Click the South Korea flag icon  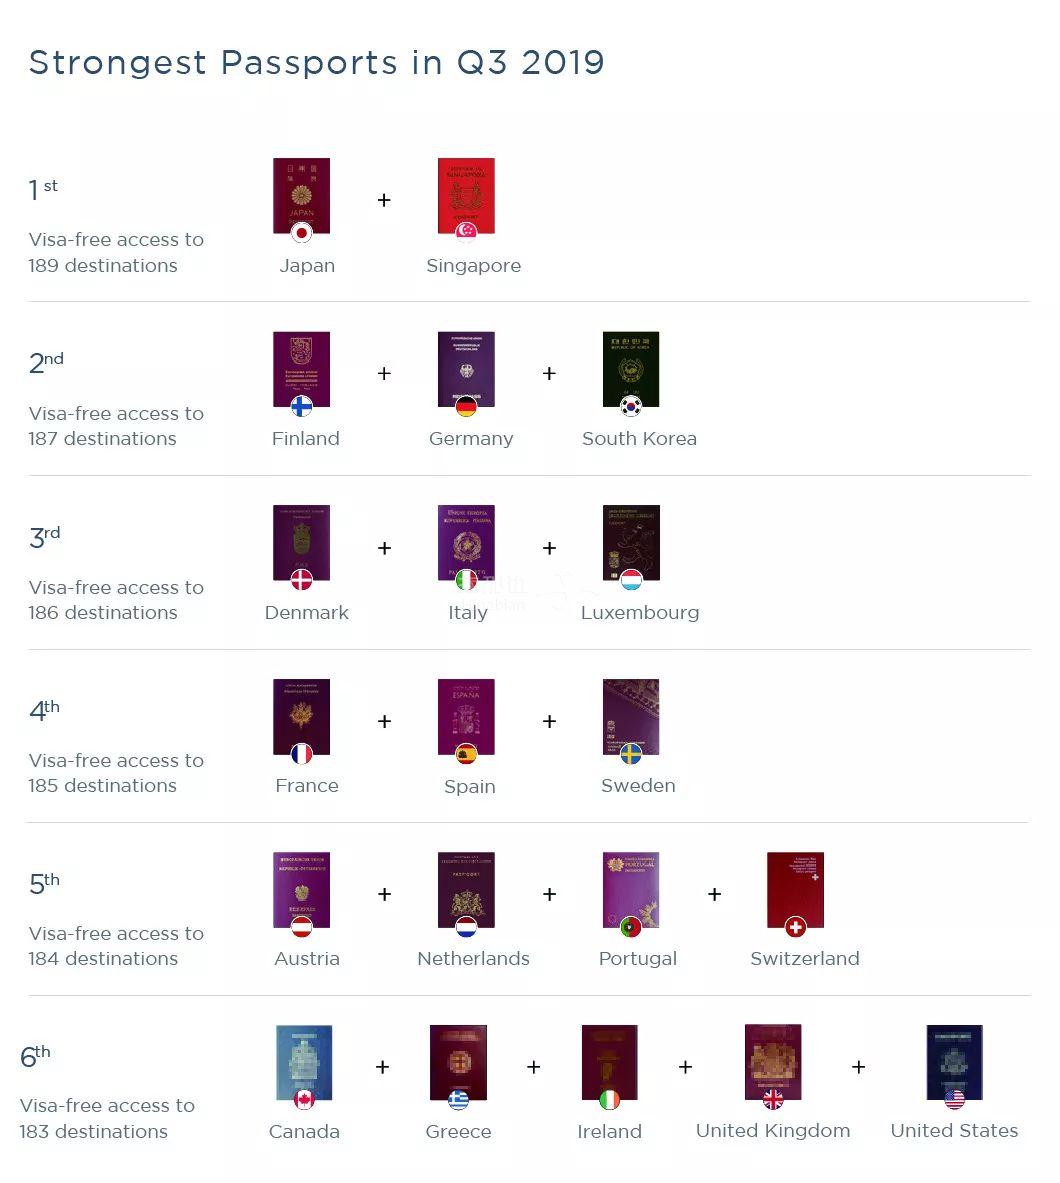click(x=631, y=406)
